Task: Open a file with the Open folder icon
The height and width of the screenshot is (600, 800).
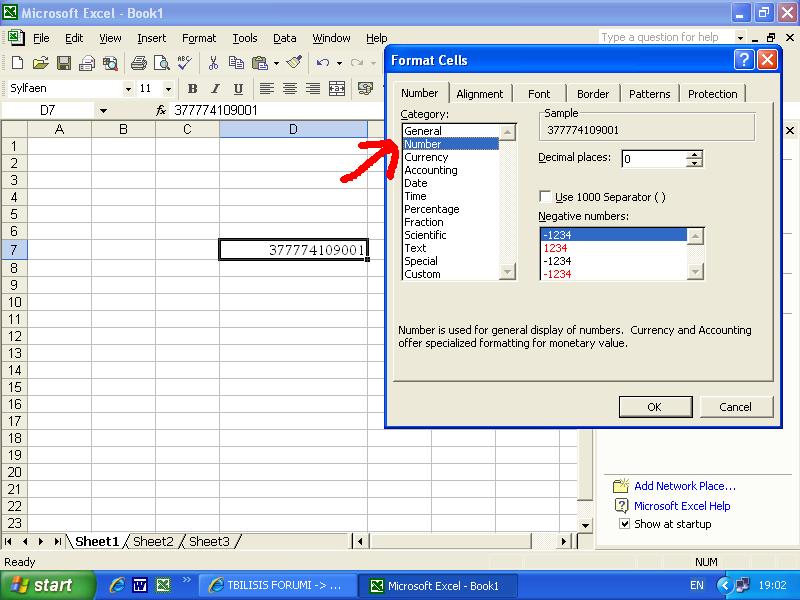Action: click(x=40, y=63)
